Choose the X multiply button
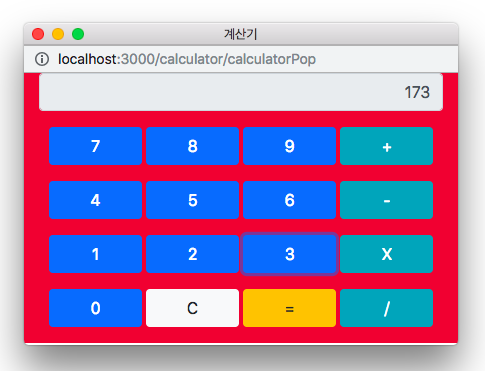The height and width of the screenshot is (371, 485). 386,254
